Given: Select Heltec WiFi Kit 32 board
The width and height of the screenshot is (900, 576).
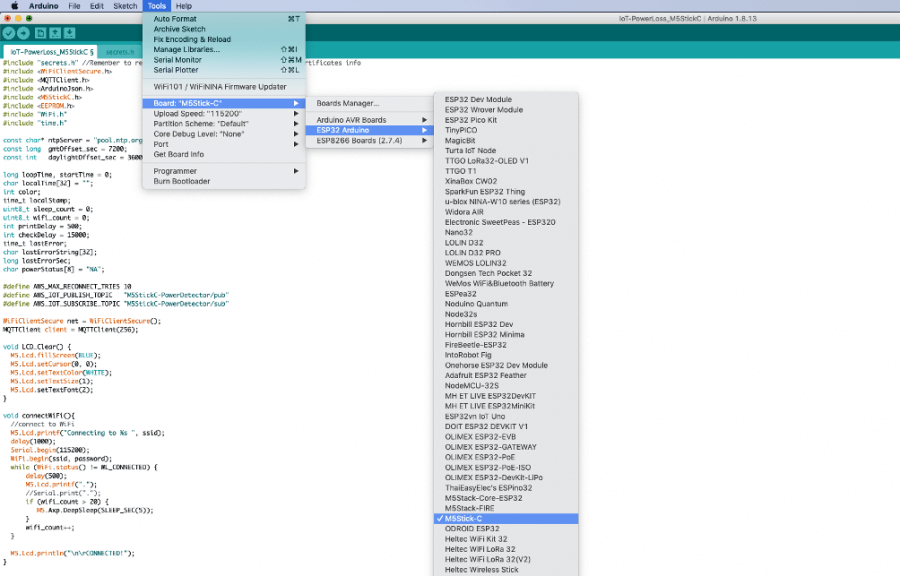Looking at the screenshot, I should click(x=506, y=539).
